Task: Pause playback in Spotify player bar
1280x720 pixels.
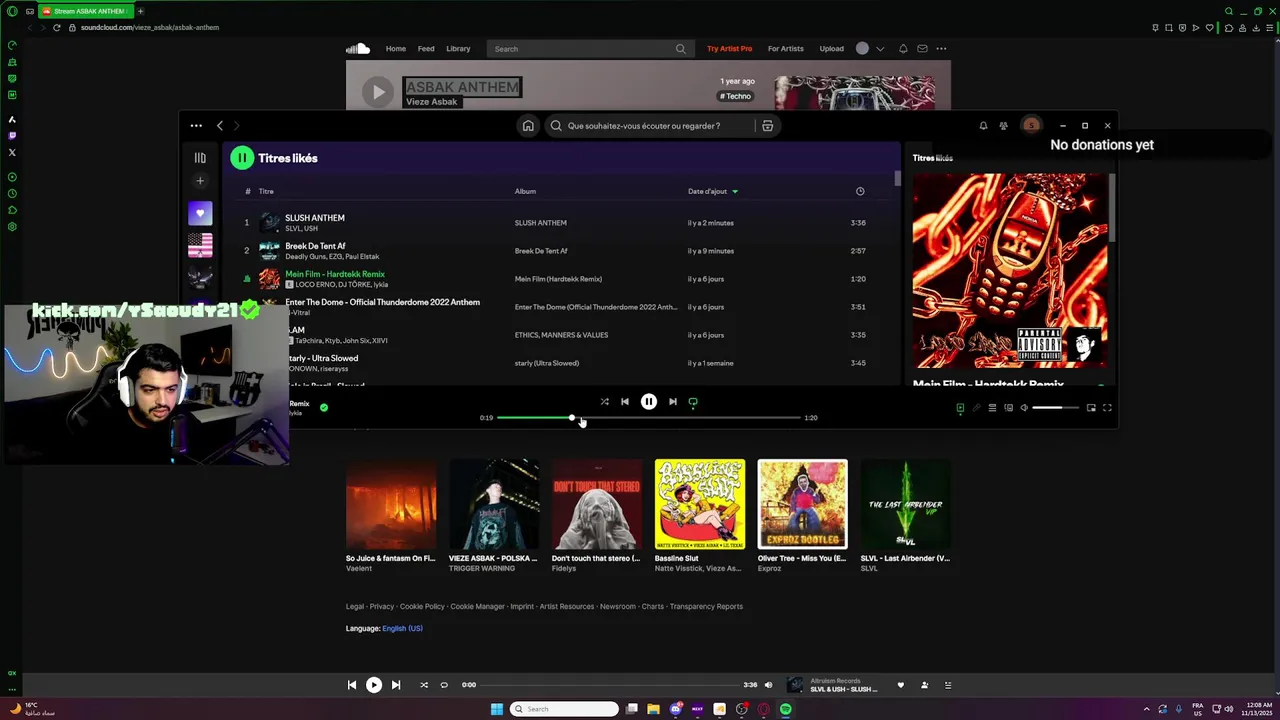Action: [649, 402]
